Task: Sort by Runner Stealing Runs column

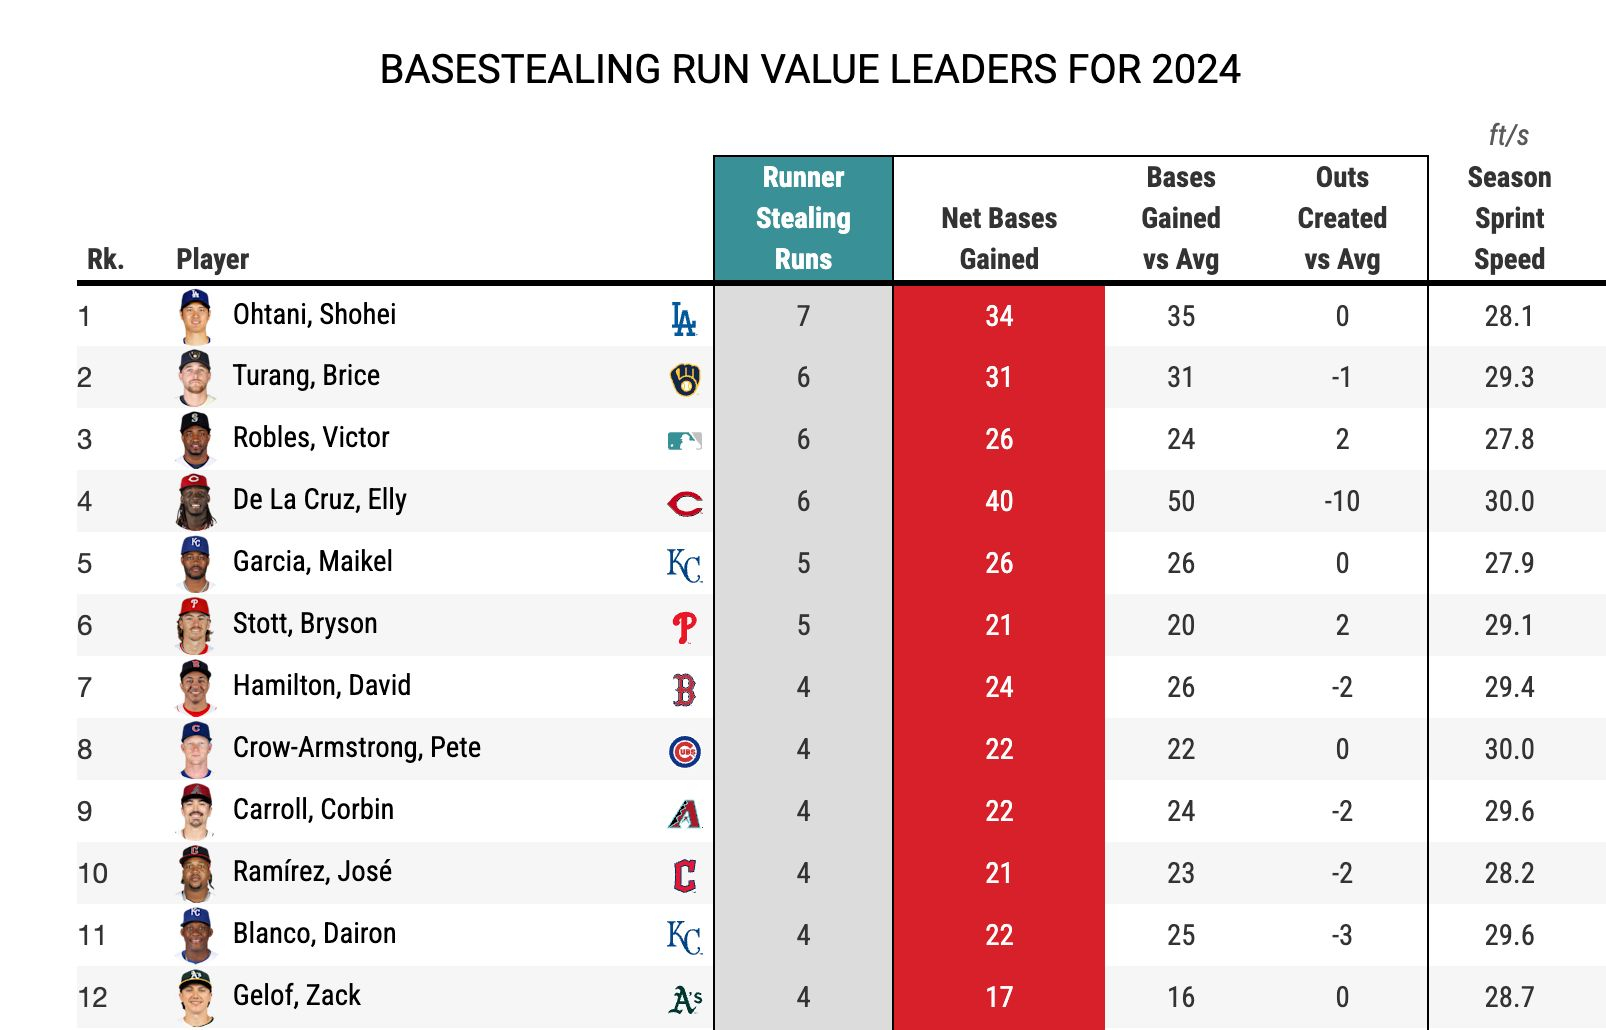Action: pos(803,218)
